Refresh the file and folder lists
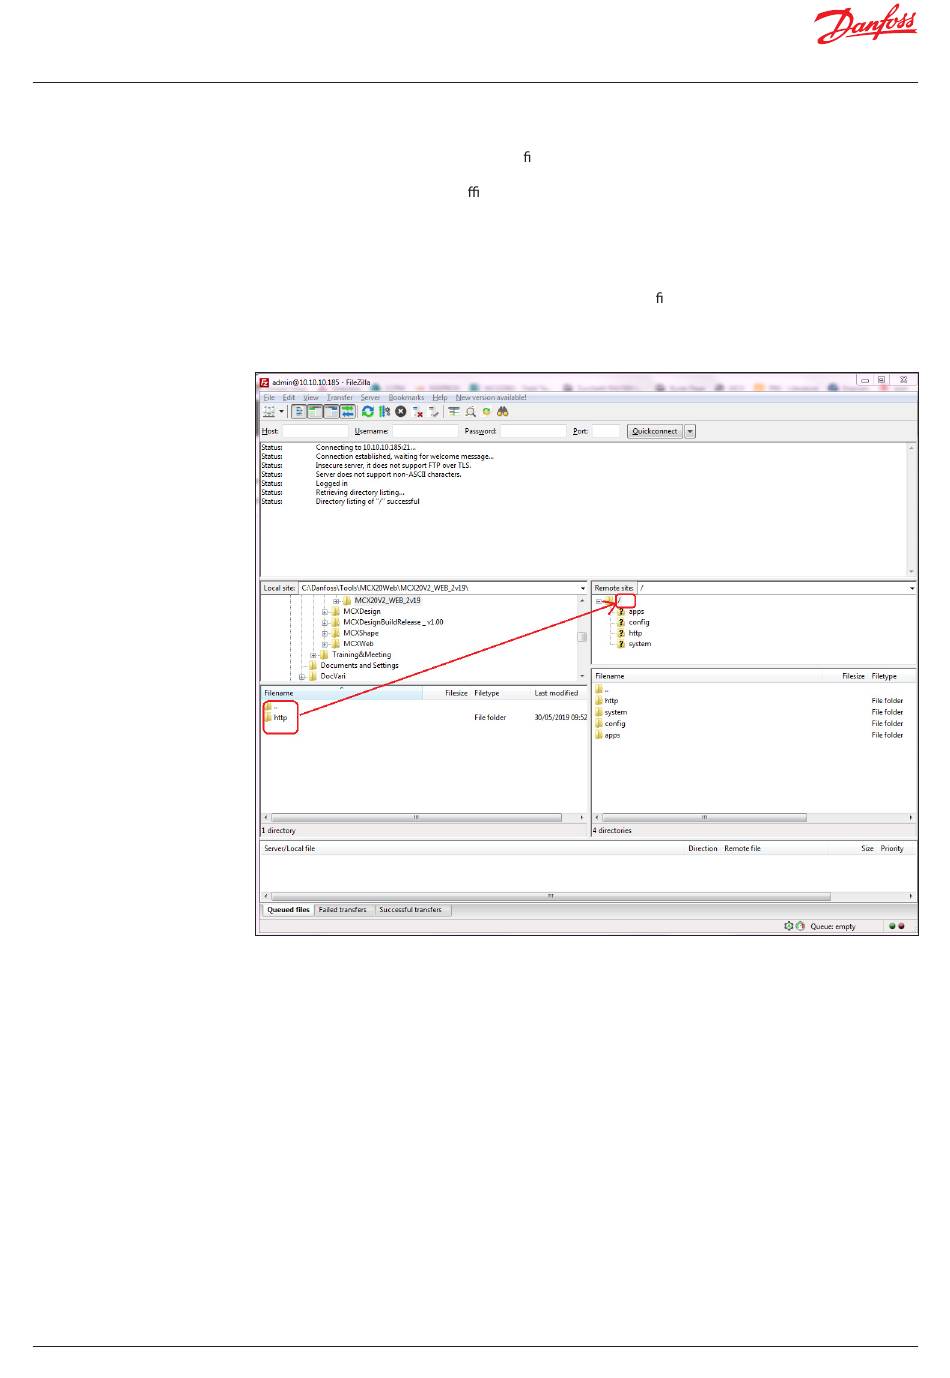950x1378 pixels. point(368,411)
